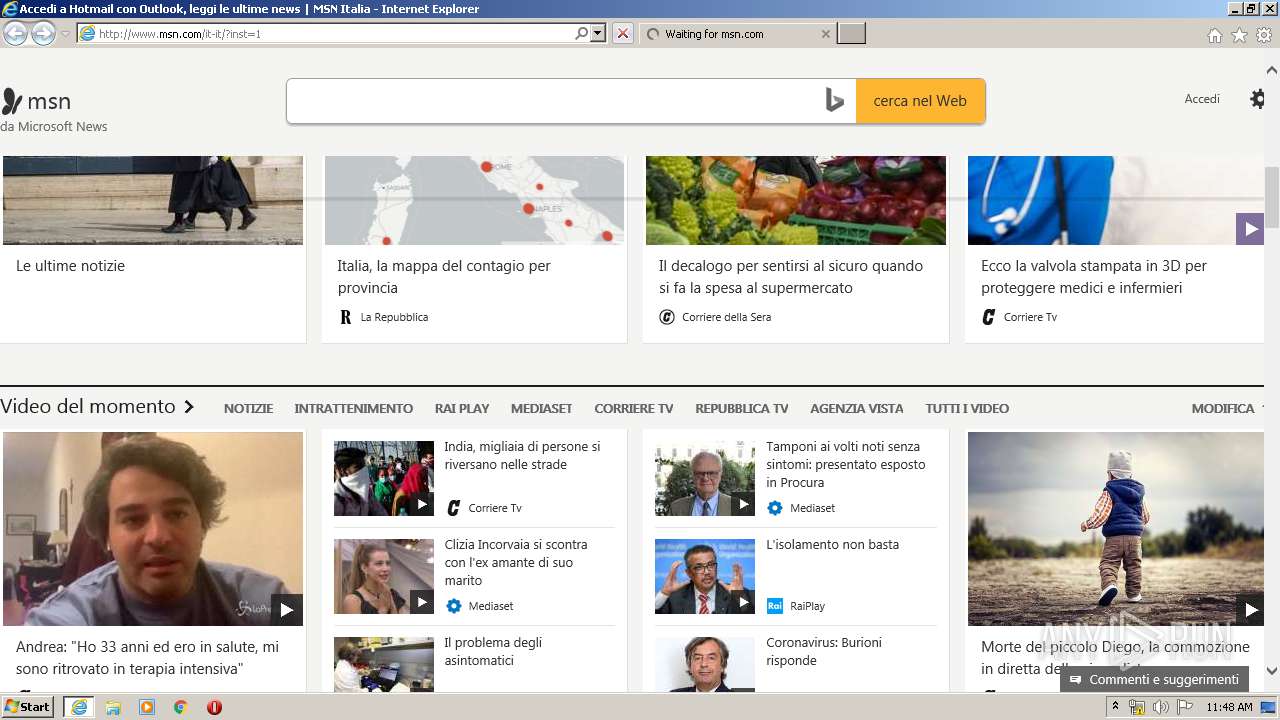Open the recent pages dropdown arrow
Viewport: 1280px width, 720px height.
[x=65, y=34]
